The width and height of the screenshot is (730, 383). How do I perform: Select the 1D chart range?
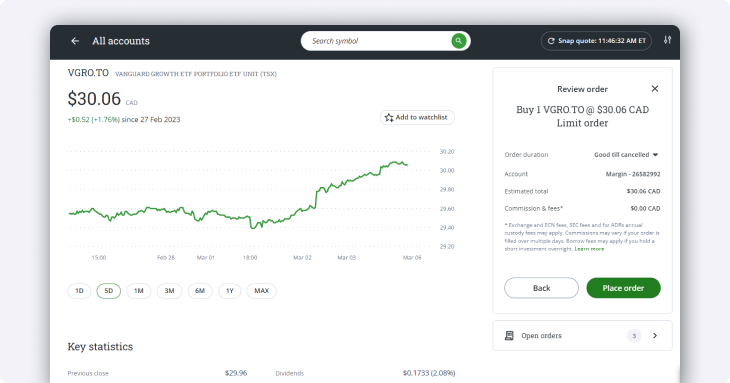(x=79, y=291)
